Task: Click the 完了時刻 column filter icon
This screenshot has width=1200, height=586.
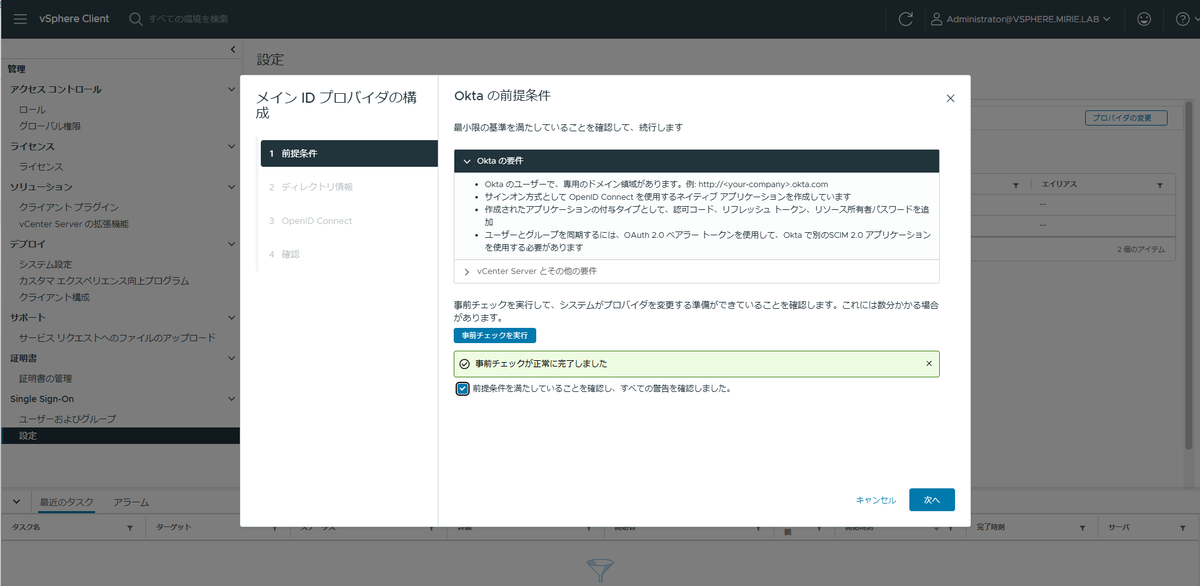Action: 1083,526
